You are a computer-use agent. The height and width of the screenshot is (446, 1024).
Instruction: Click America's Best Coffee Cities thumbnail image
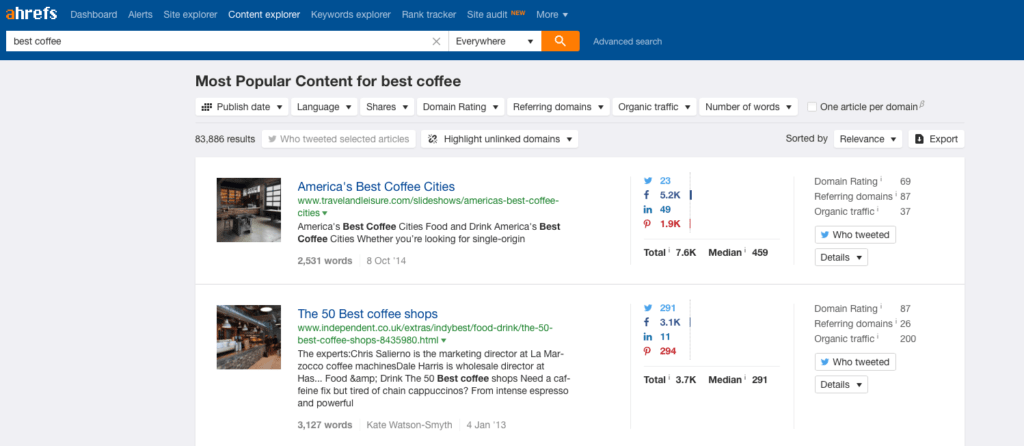tap(249, 210)
